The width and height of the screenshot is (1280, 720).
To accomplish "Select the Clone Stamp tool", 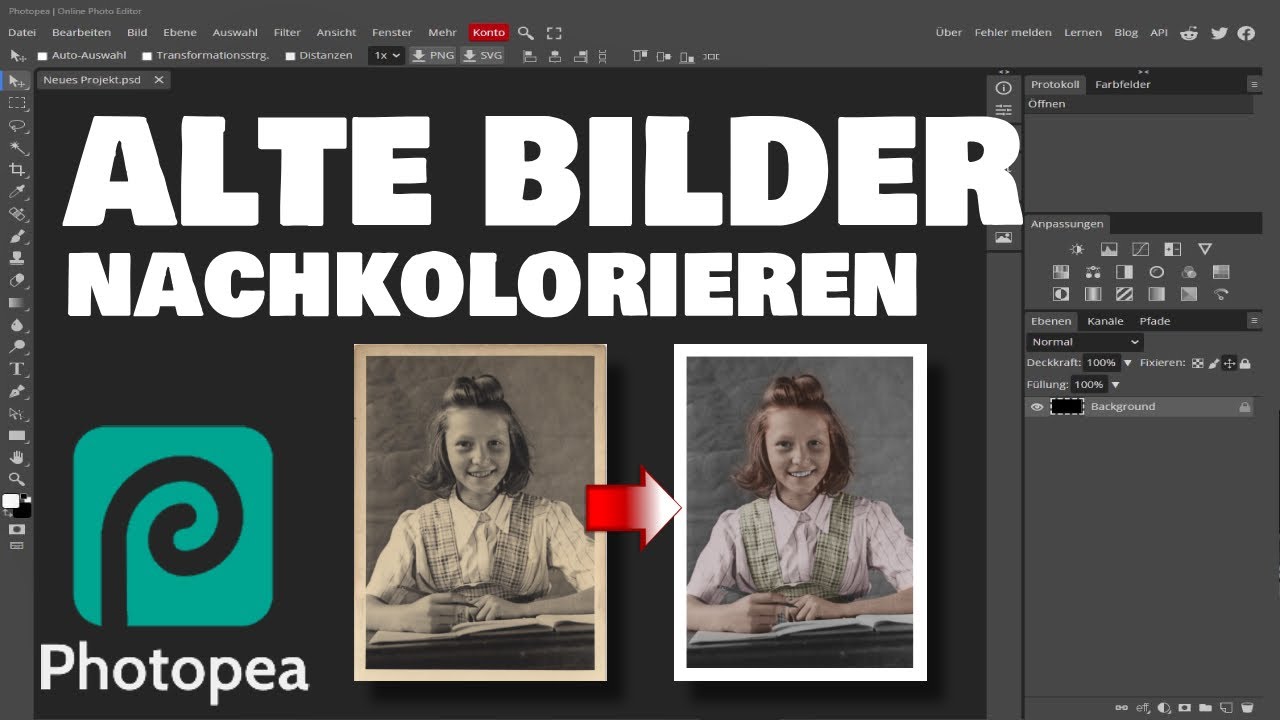I will [17, 258].
